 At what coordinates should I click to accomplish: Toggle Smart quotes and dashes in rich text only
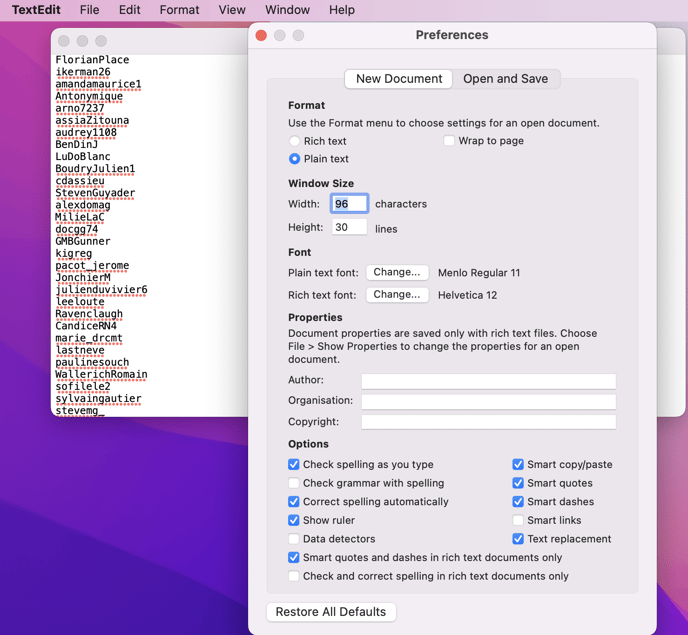click(x=294, y=557)
